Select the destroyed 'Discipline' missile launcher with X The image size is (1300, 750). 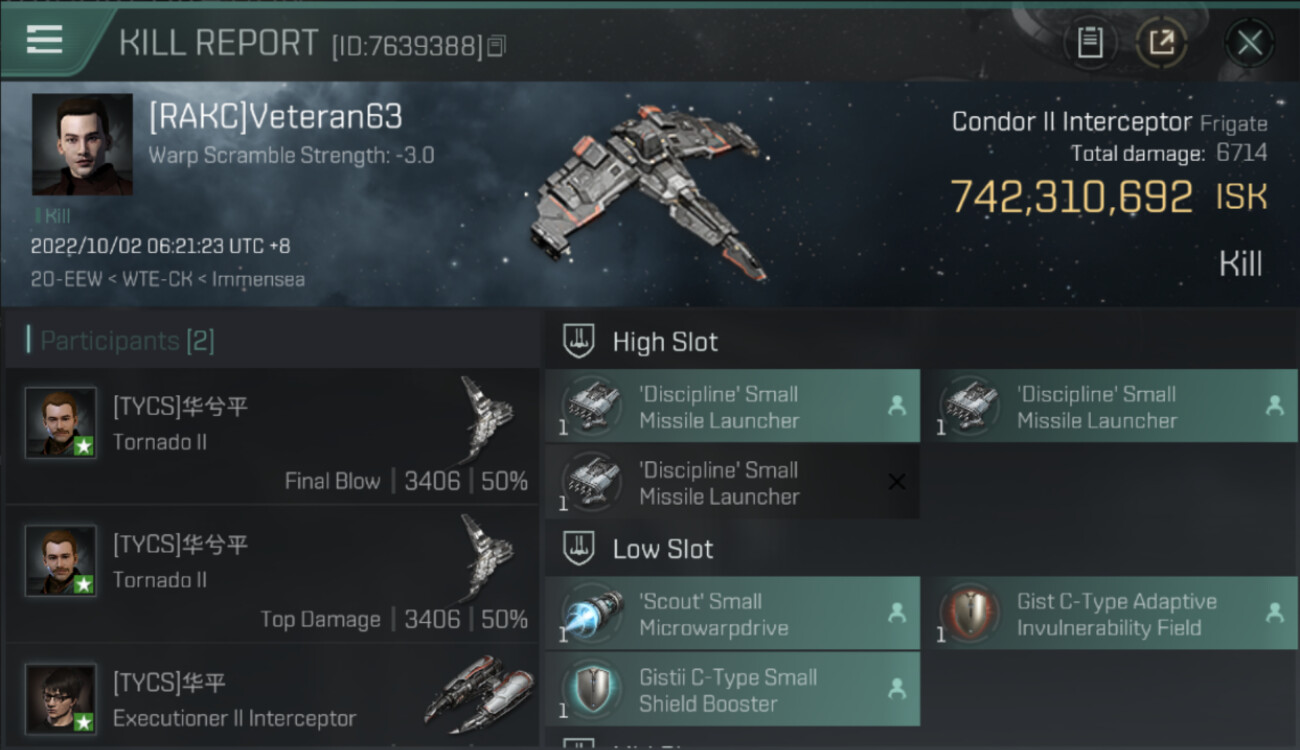(732, 482)
